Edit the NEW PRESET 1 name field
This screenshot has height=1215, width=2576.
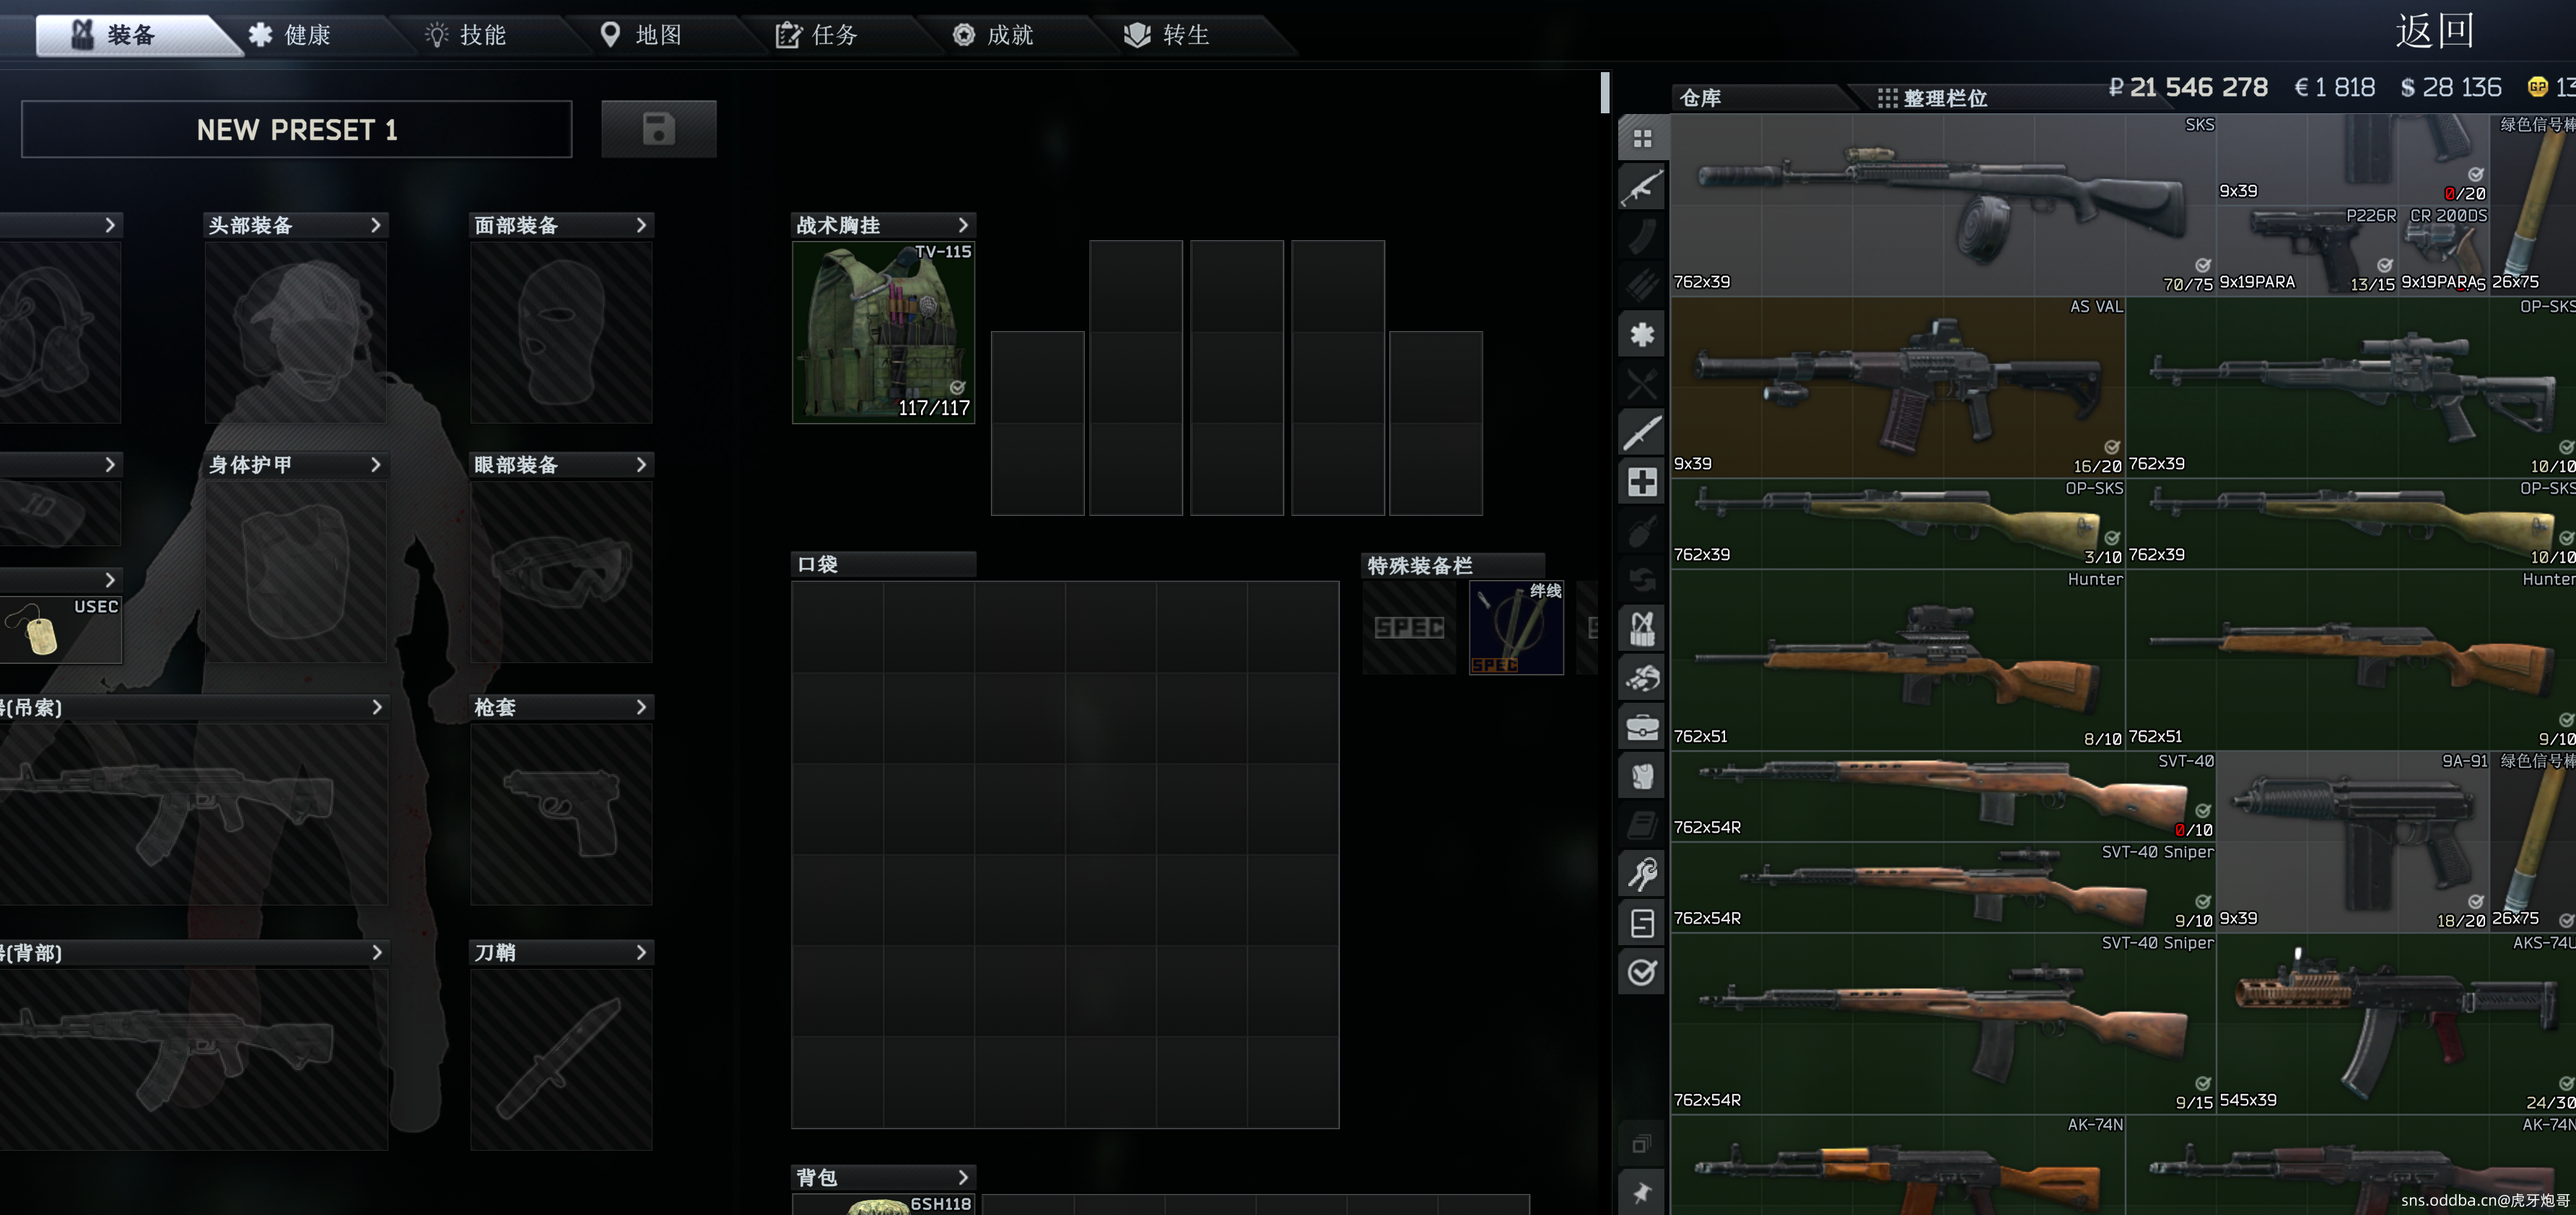[x=297, y=129]
